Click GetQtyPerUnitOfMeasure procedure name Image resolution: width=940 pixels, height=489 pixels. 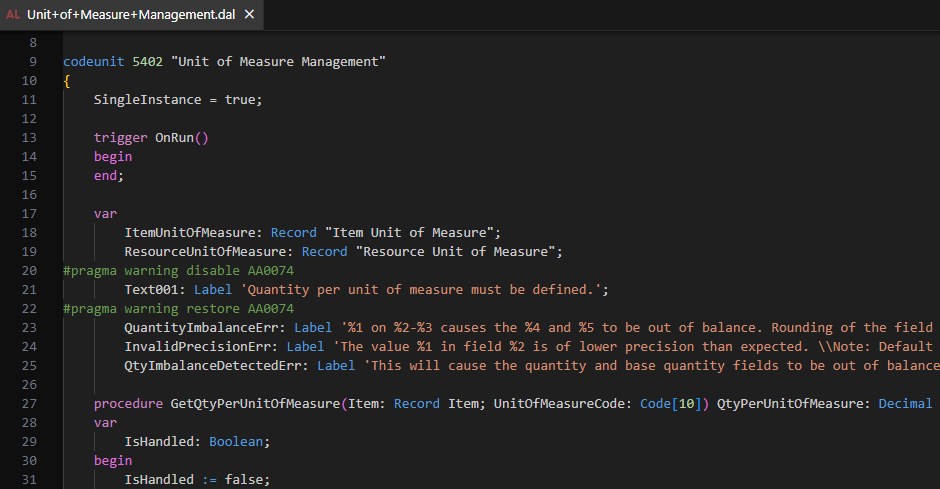pyautogui.click(x=255, y=404)
